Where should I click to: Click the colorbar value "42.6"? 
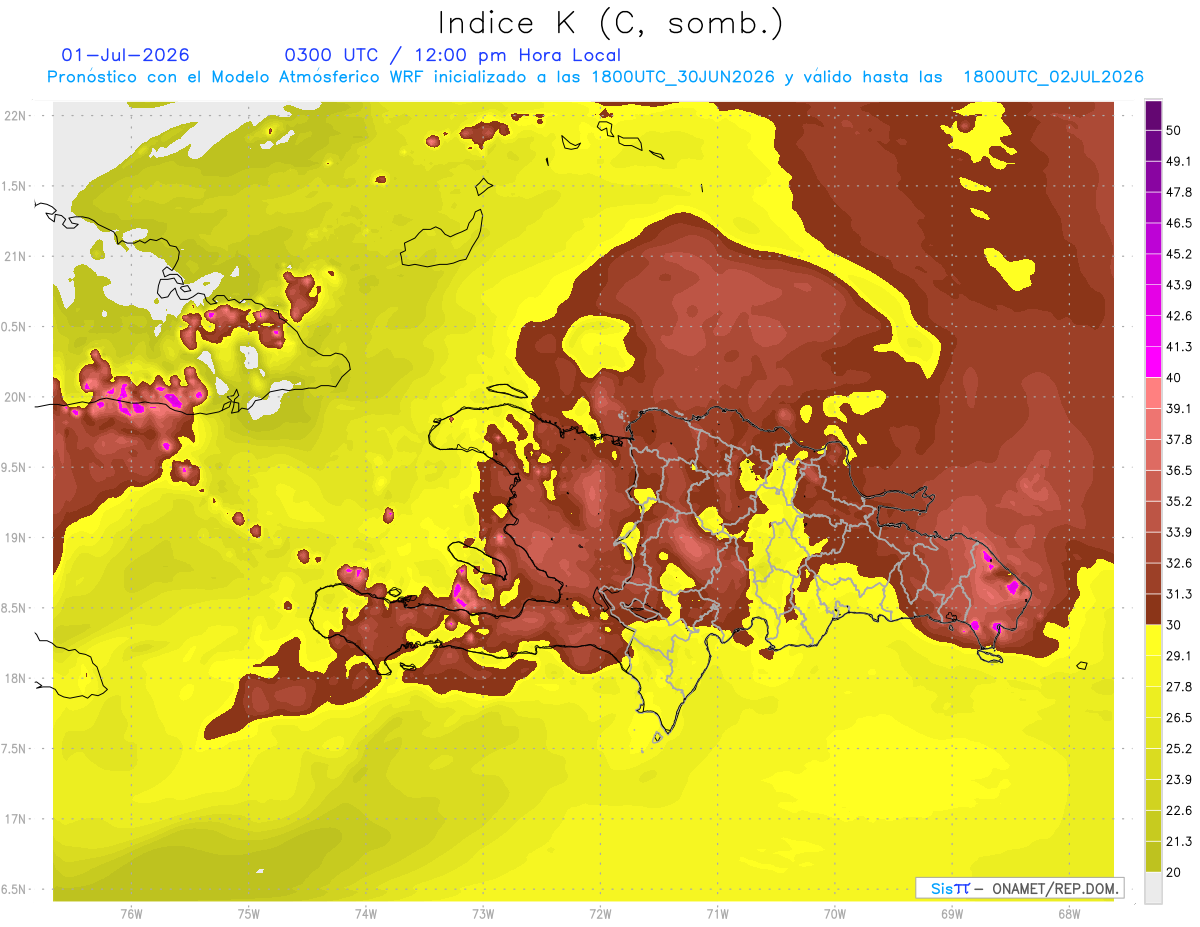(x=1178, y=316)
